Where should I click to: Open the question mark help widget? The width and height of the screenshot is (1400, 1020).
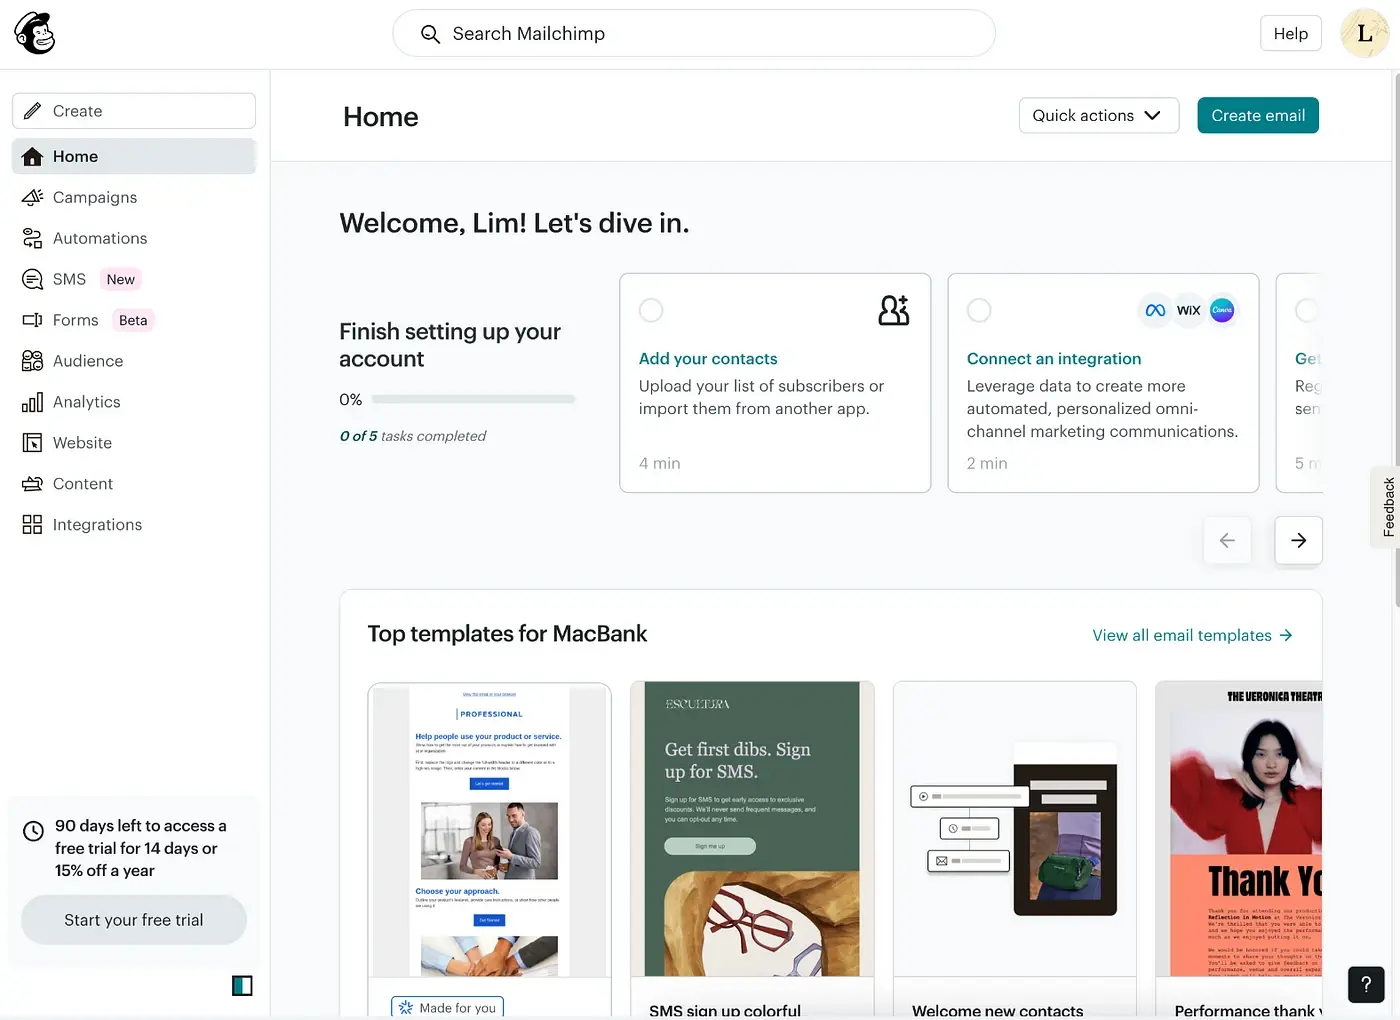tap(1366, 985)
